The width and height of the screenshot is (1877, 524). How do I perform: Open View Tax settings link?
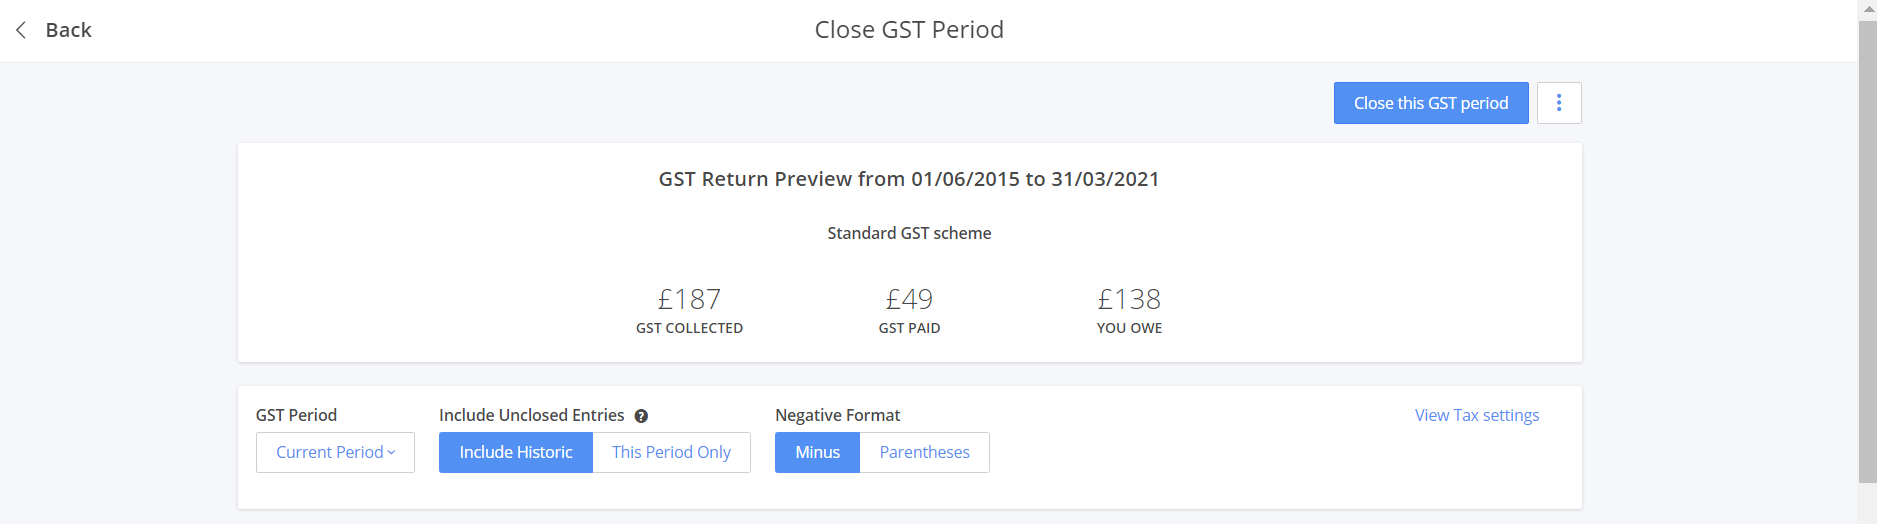[x=1477, y=415]
